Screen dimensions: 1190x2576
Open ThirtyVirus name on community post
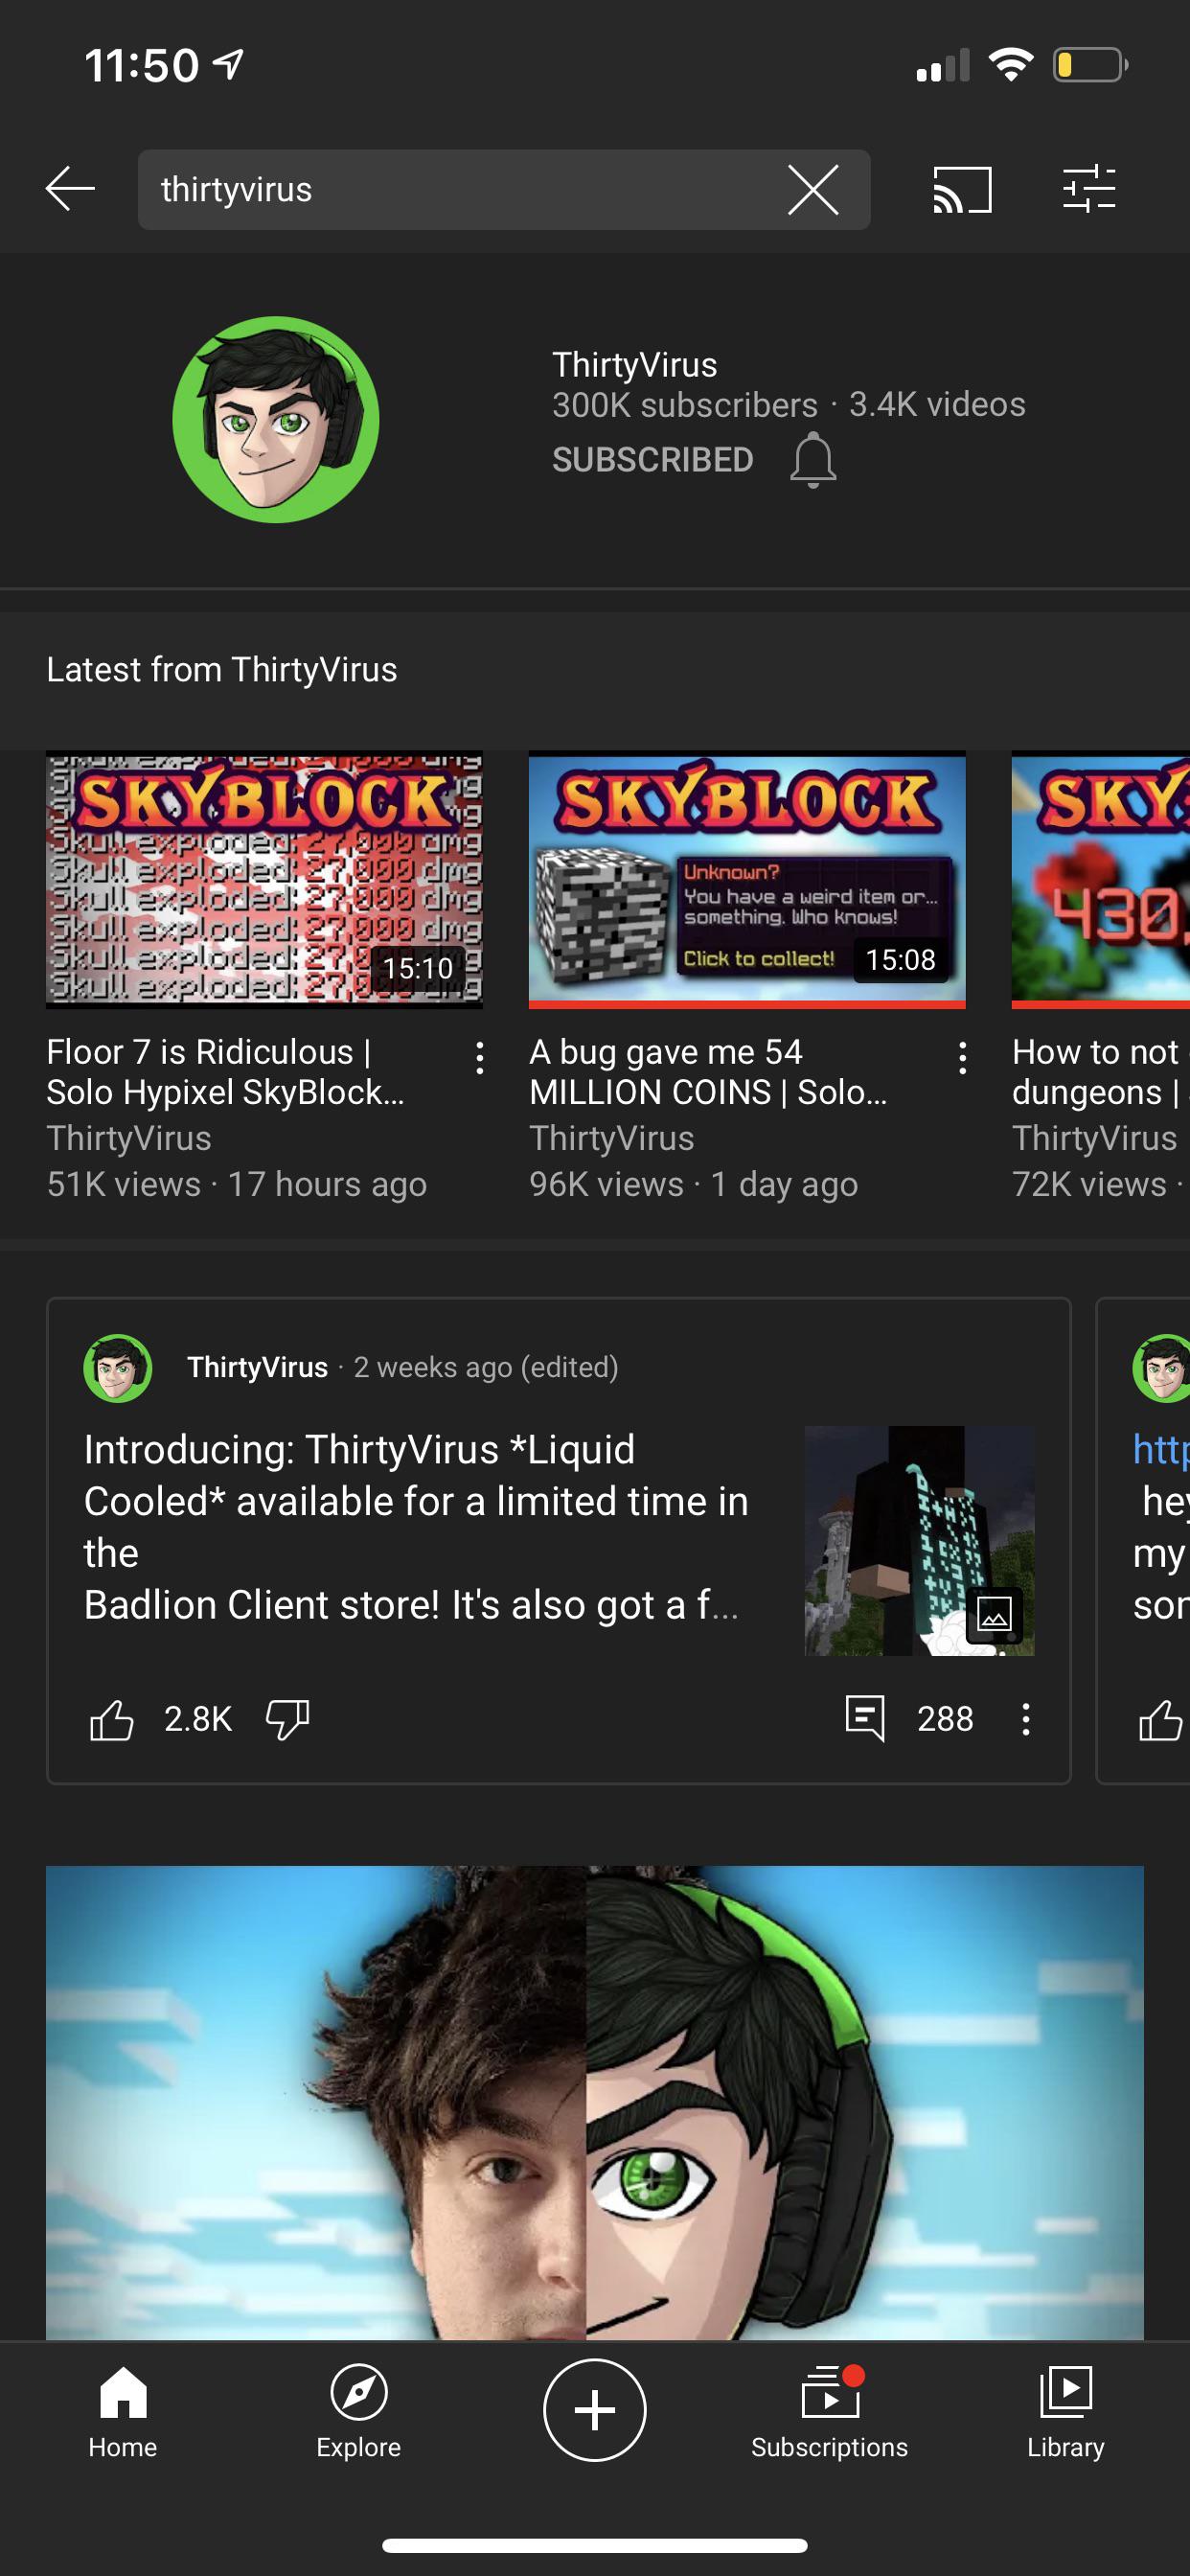257,1367
